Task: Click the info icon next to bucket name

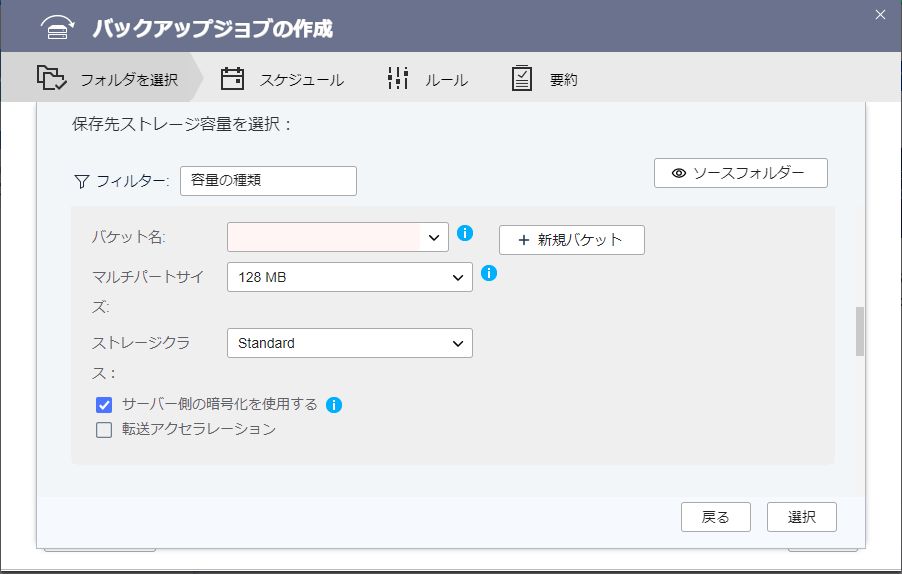Action: tap(465, 233)
